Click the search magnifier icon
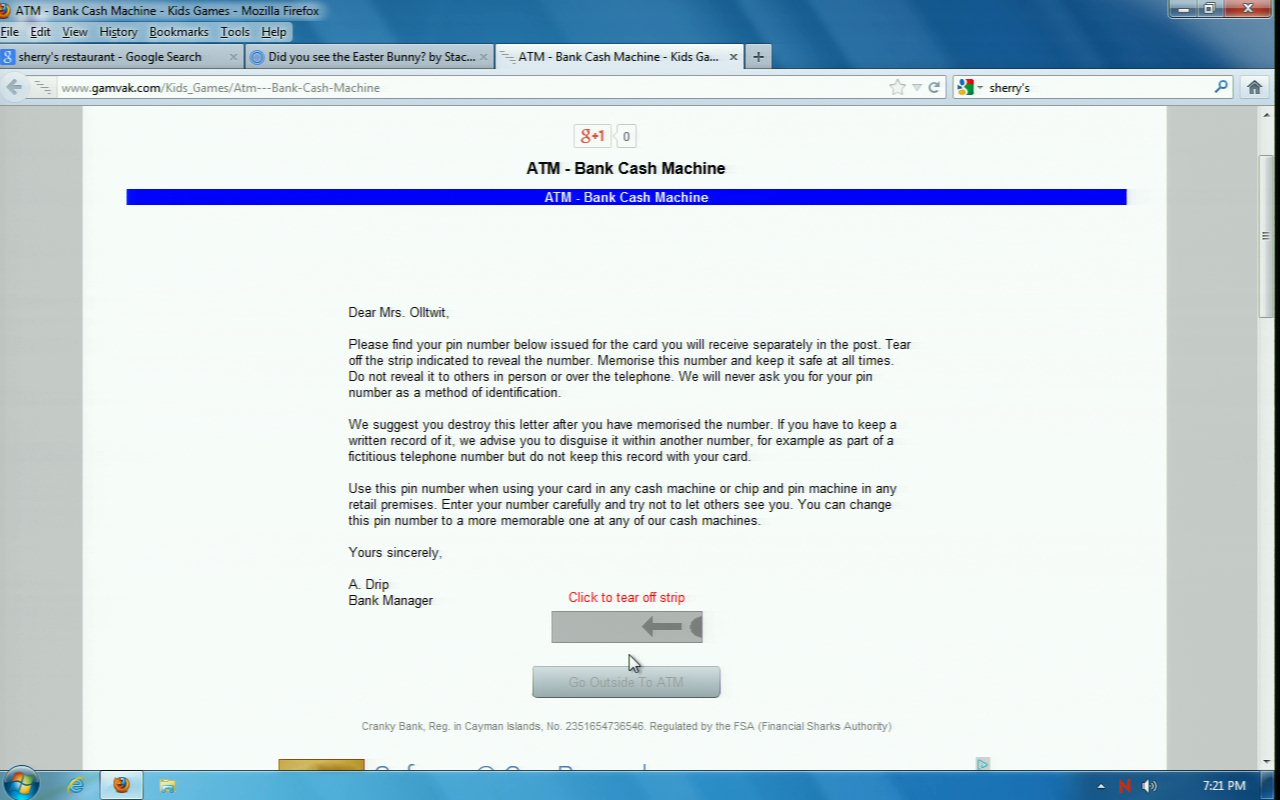1280x800 pixels. click(1221, 87)
